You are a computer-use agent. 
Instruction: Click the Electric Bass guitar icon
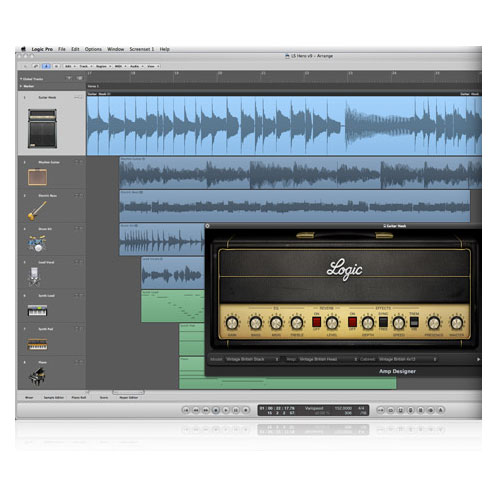(x=37, y=211)
